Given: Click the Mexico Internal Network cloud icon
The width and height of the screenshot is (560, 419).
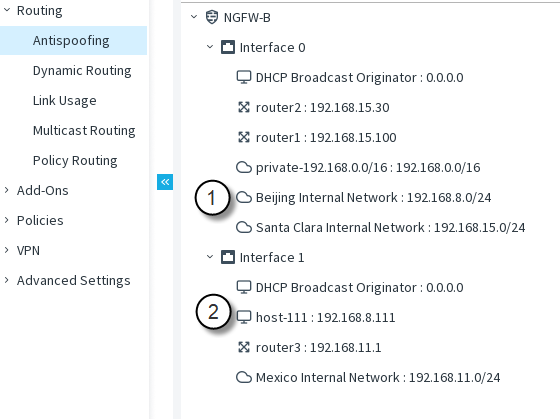Looking at the screenshot, I should click(x=244, y=377).
